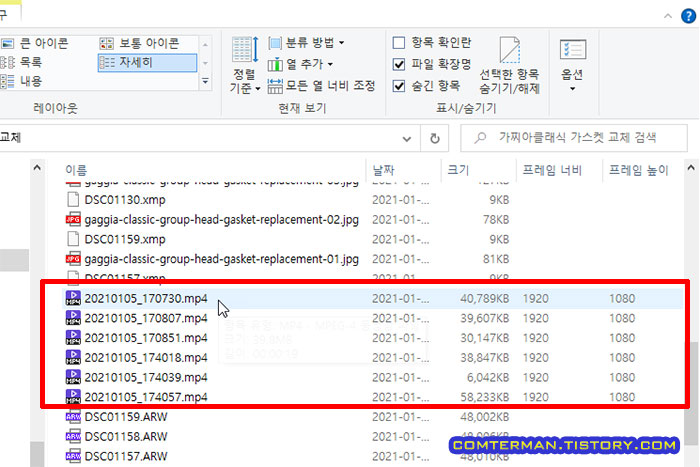700x467 pixels.
Task: Click ARW icon of DSC01158.ARW
Action: (x=73, y=436)
